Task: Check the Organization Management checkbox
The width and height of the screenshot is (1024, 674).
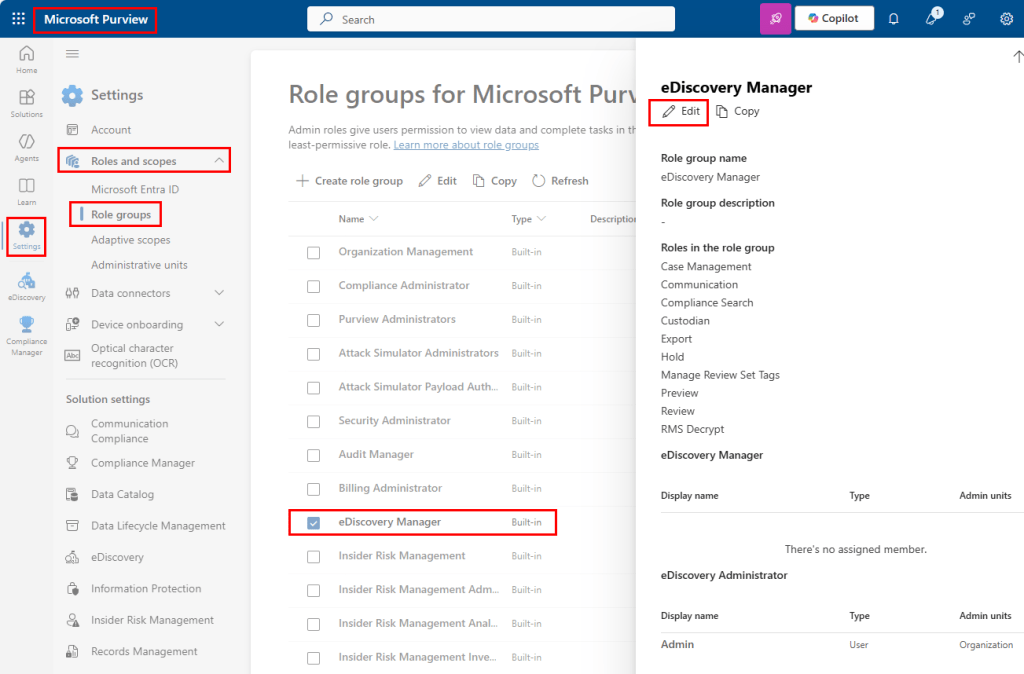Action: [x=314, y=253]
